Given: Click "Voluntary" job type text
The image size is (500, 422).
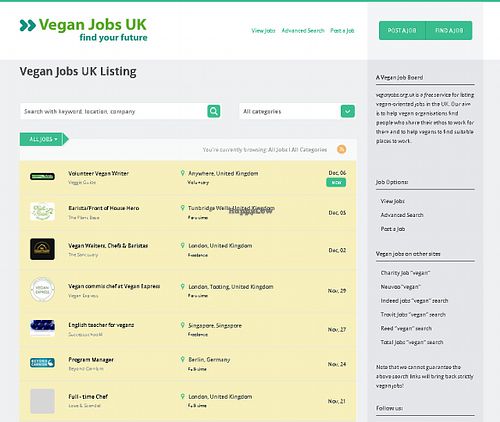Looking at the screenshot, I should point(198,182).
